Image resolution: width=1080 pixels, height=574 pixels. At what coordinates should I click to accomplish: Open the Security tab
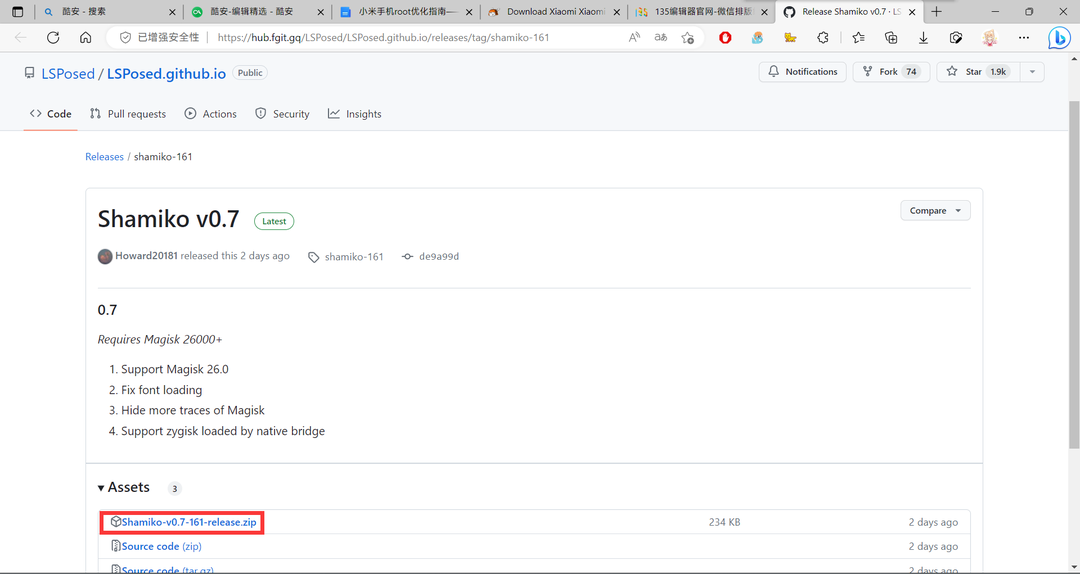[282, 114]
